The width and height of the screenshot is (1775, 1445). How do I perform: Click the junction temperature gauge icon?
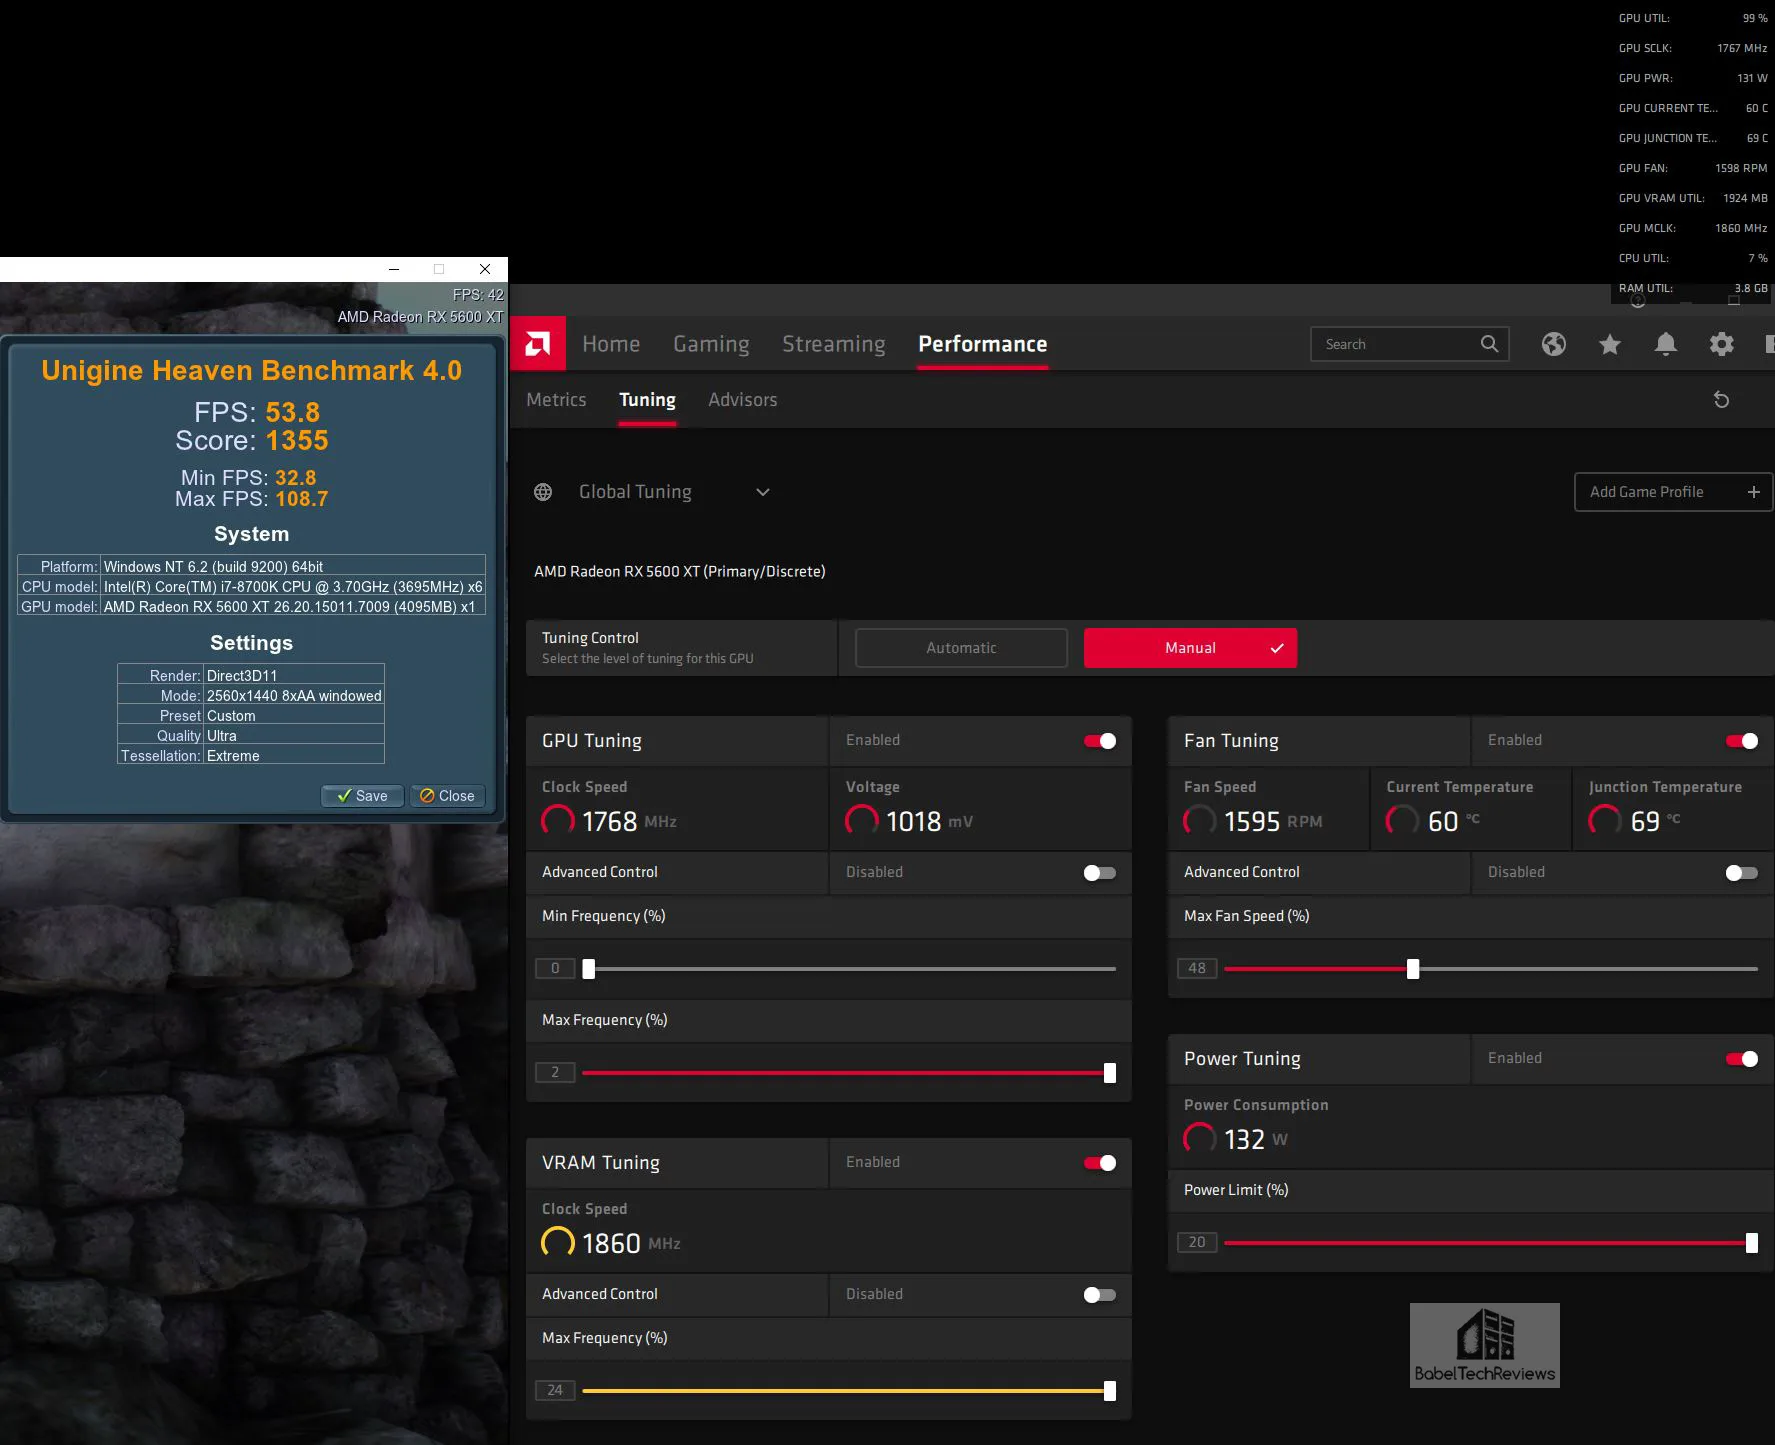coord(1605,821)
